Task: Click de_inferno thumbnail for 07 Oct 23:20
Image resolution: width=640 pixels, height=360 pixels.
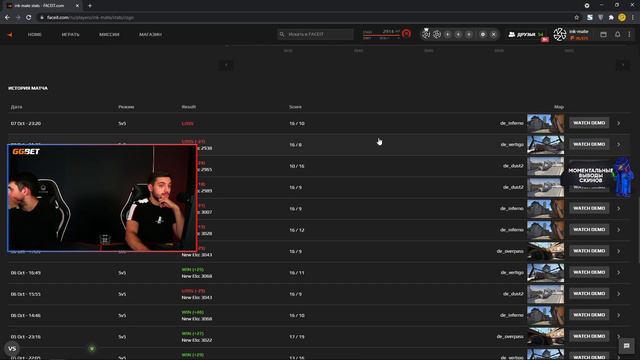Action: click(x=545, y=124)
